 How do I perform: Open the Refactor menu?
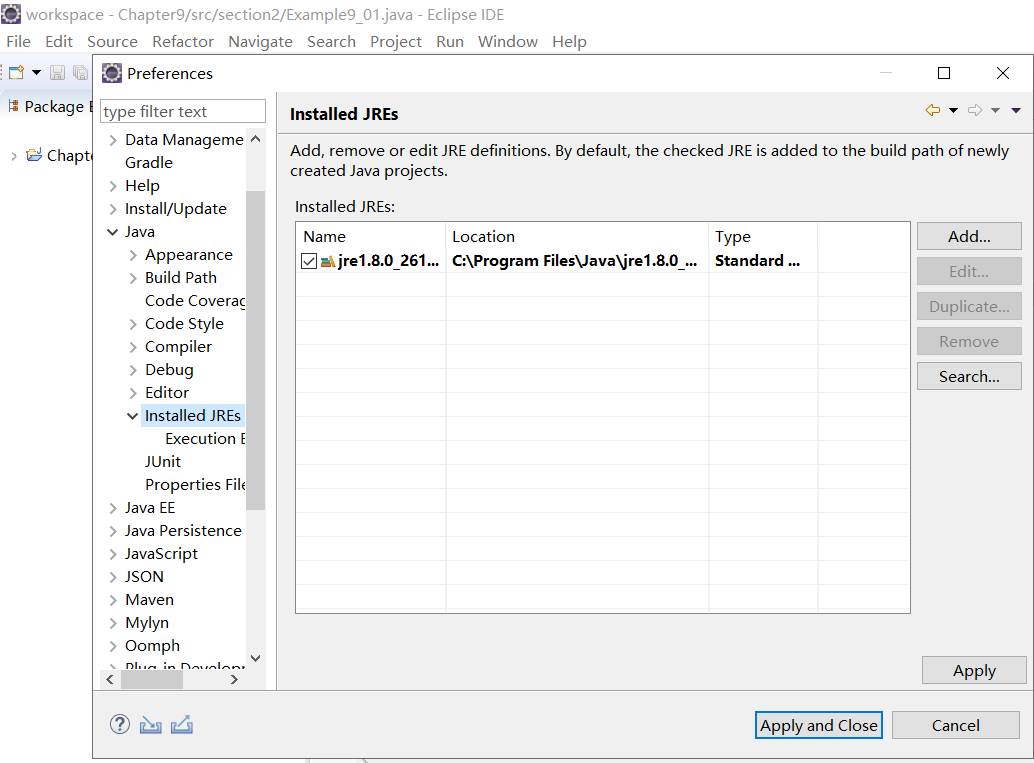point(183,42)
